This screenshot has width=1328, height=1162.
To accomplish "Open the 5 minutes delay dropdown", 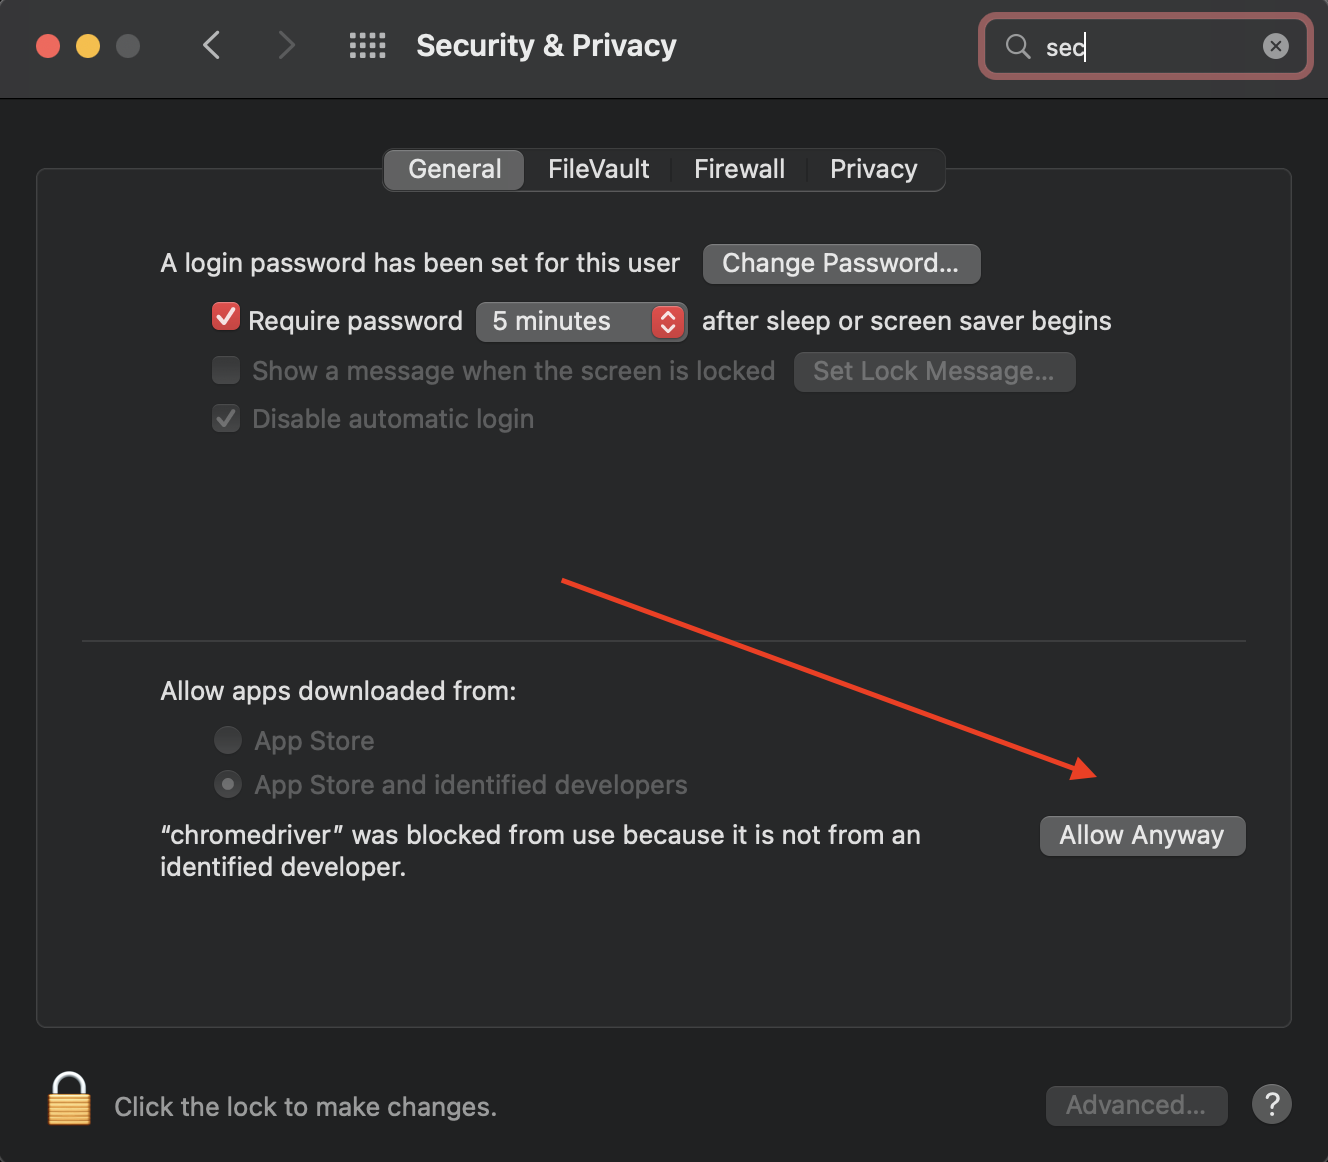I will [x=581, y=321].
